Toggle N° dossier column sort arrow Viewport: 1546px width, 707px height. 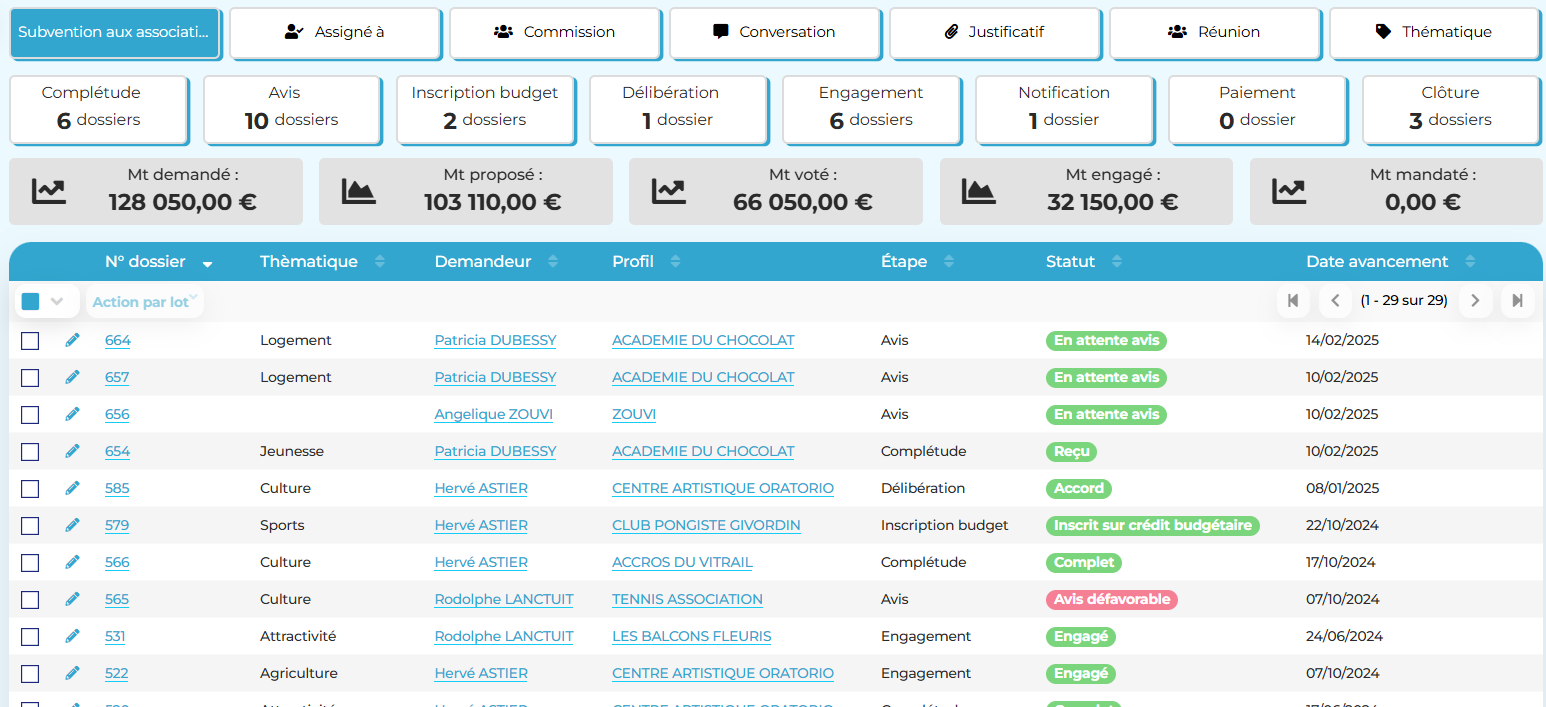[x=208, y=263]
